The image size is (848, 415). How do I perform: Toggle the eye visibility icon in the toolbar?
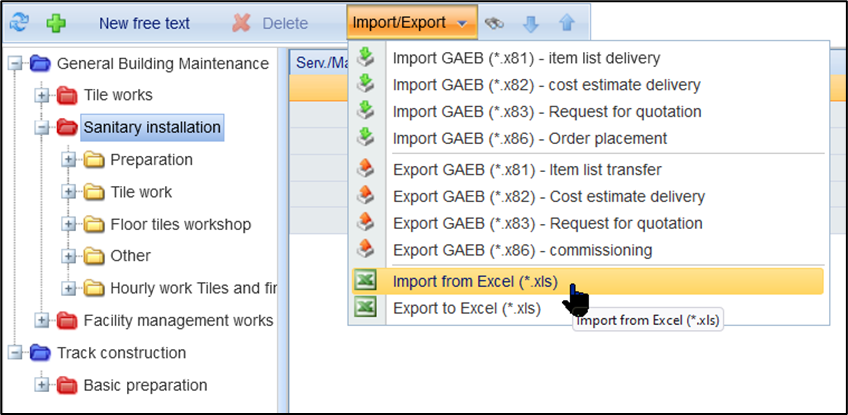click(x=494, y=22)
